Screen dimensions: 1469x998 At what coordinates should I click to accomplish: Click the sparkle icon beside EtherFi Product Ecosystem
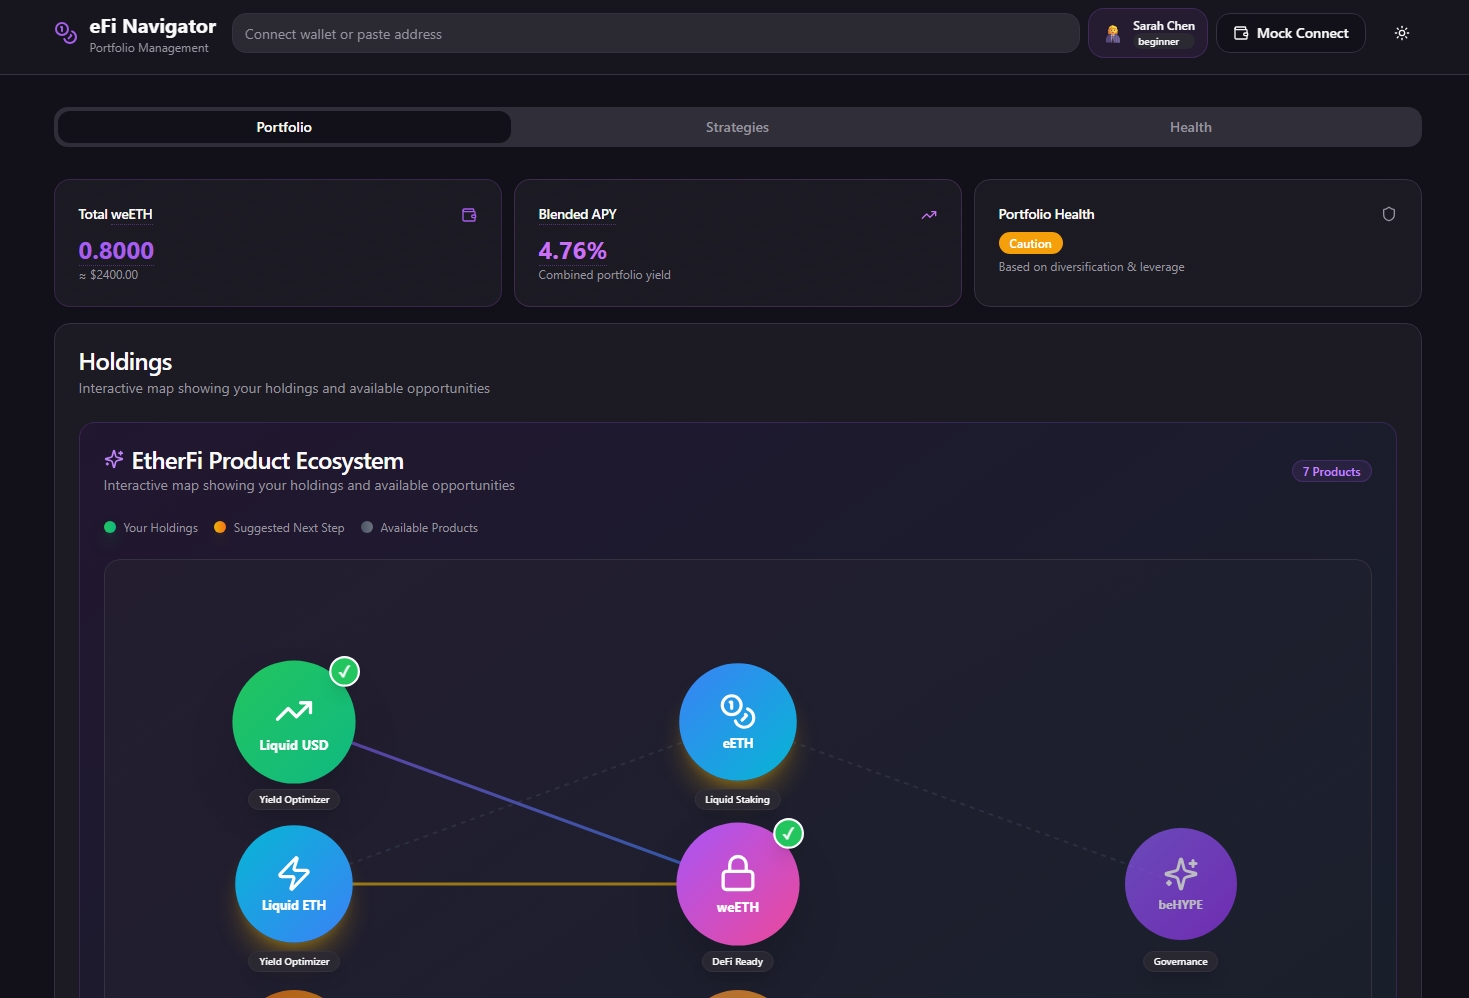pyautogui.click(x=114, y=459)
